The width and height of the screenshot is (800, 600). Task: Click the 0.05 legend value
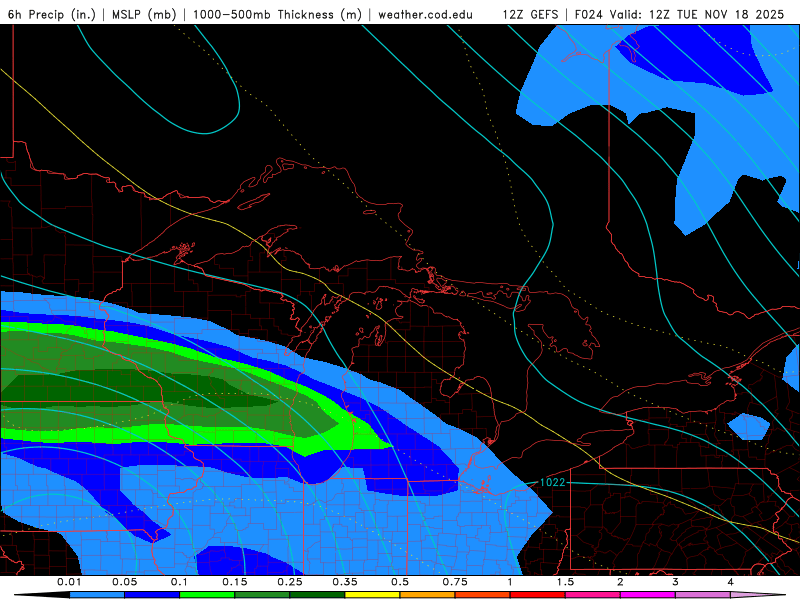pyautogui.click(x=124, y=582)
